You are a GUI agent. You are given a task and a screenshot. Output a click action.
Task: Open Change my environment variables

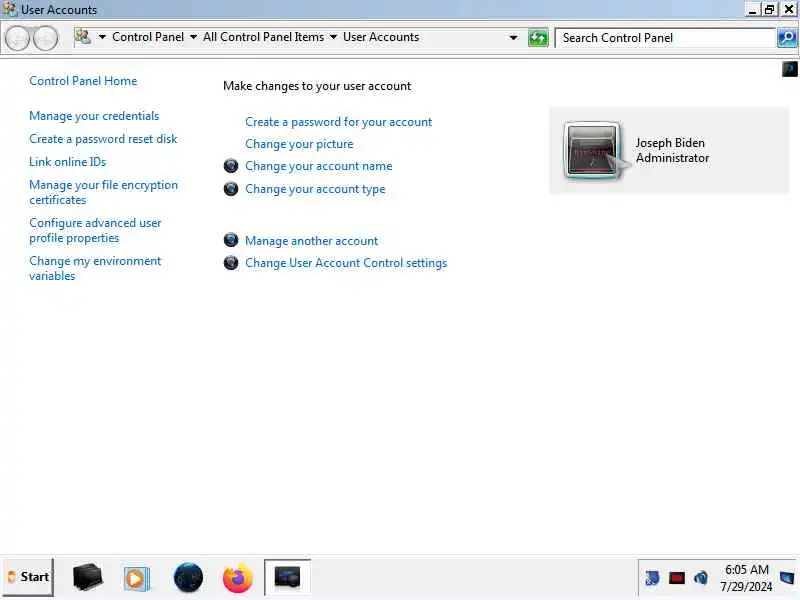click(x=95, y=268)
